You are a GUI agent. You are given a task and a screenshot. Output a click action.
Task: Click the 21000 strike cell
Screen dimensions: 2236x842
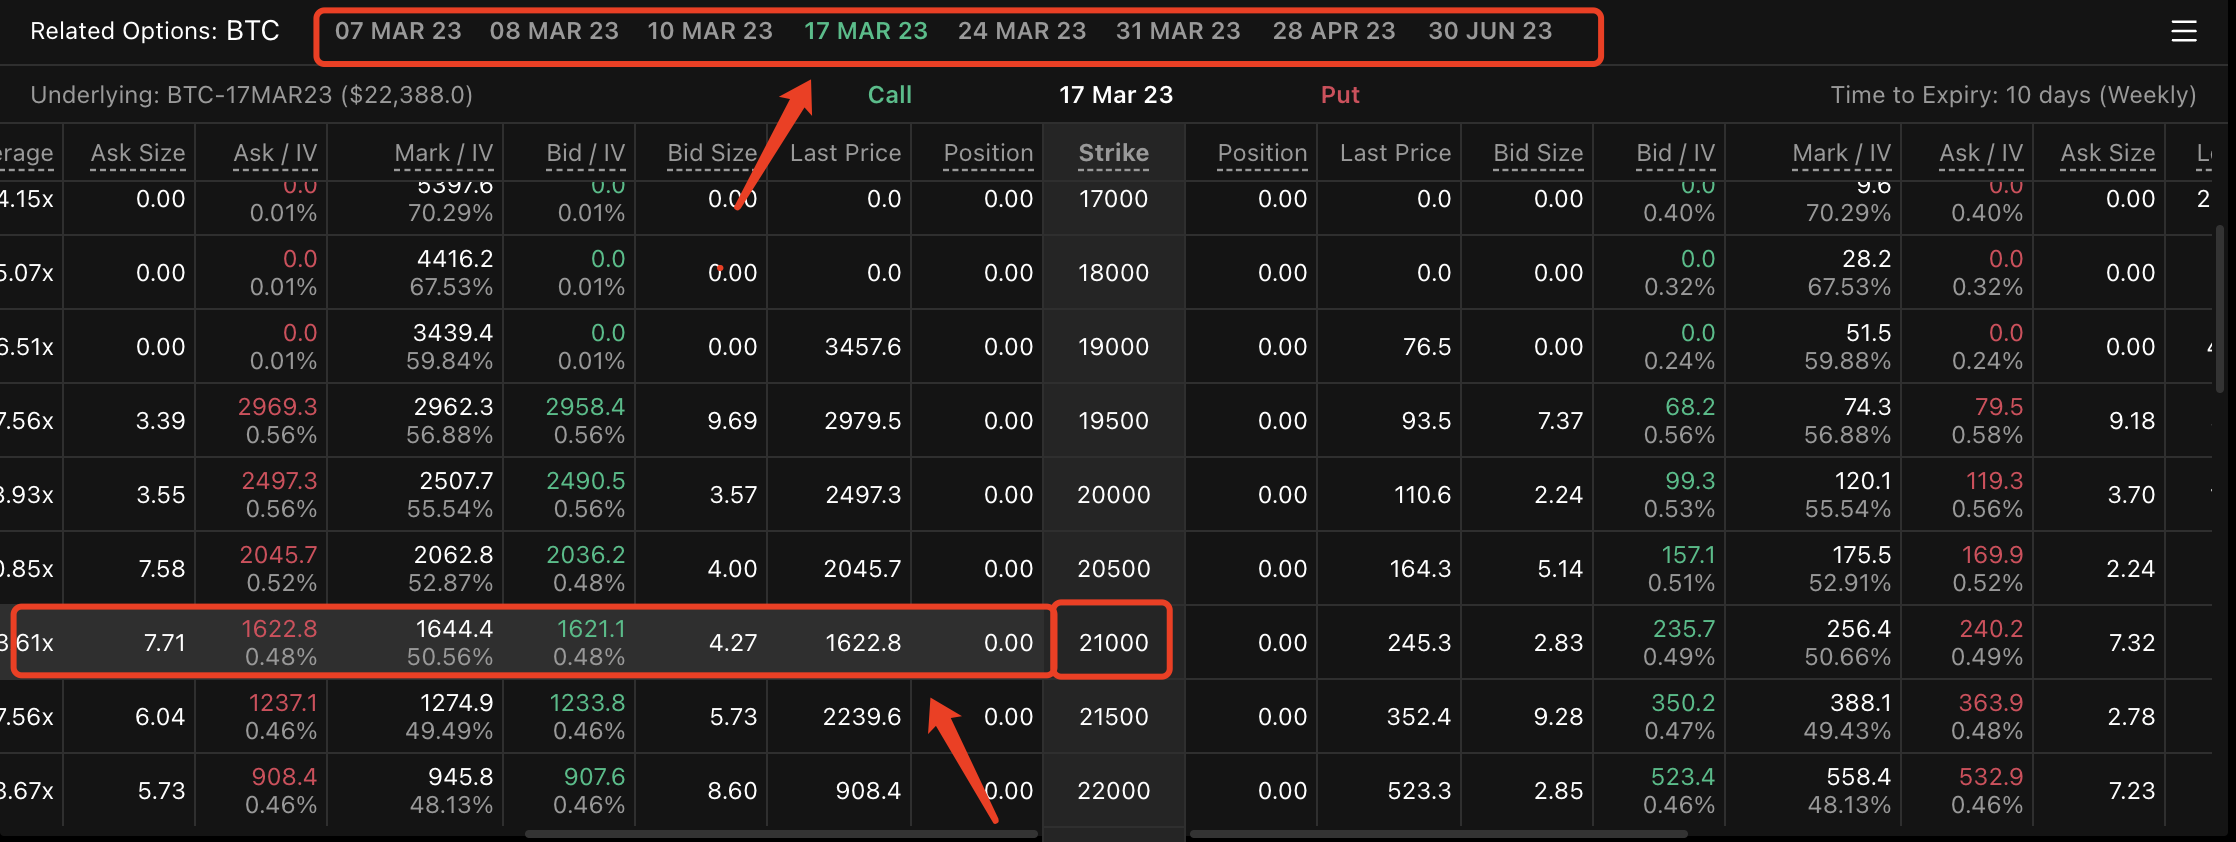point(1113,643)
